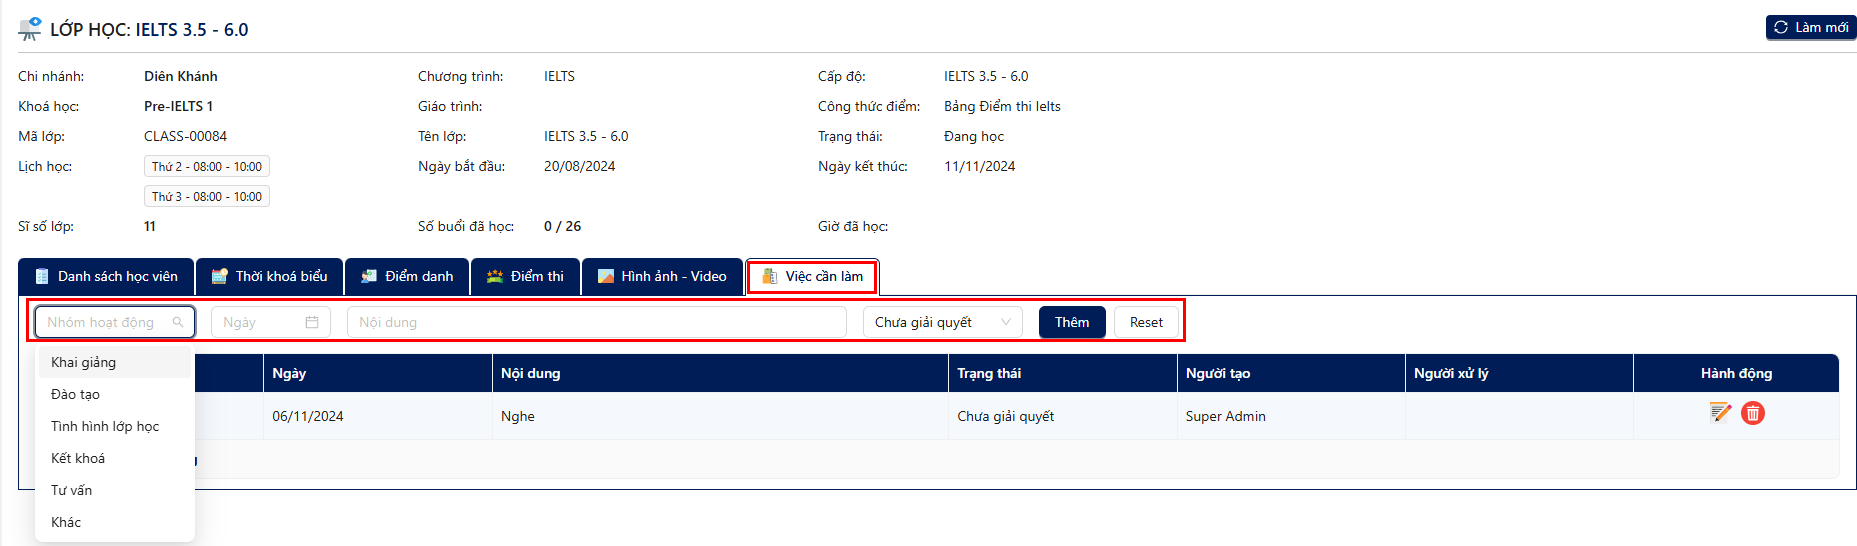
Task: Select the Việc cần làm tab
Action: 812,276
